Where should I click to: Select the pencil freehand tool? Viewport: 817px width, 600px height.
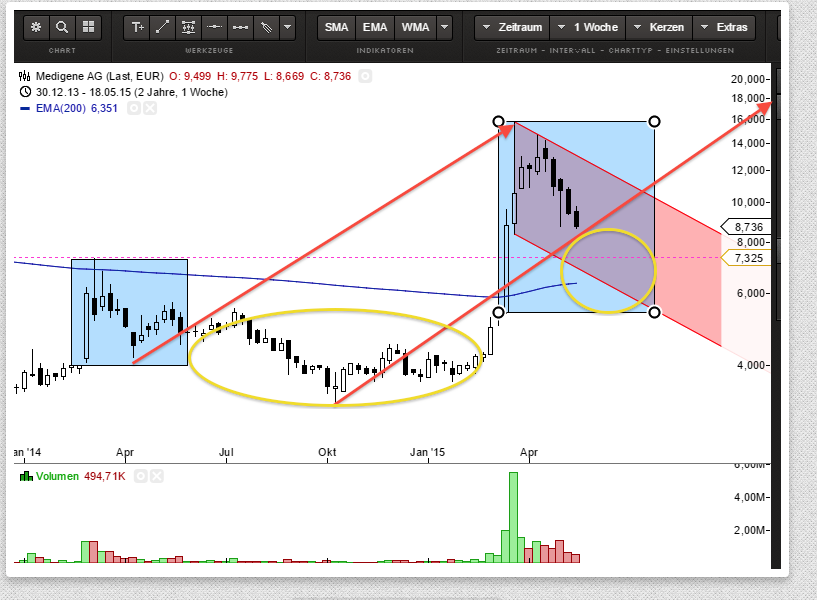(x=266, y=27)
